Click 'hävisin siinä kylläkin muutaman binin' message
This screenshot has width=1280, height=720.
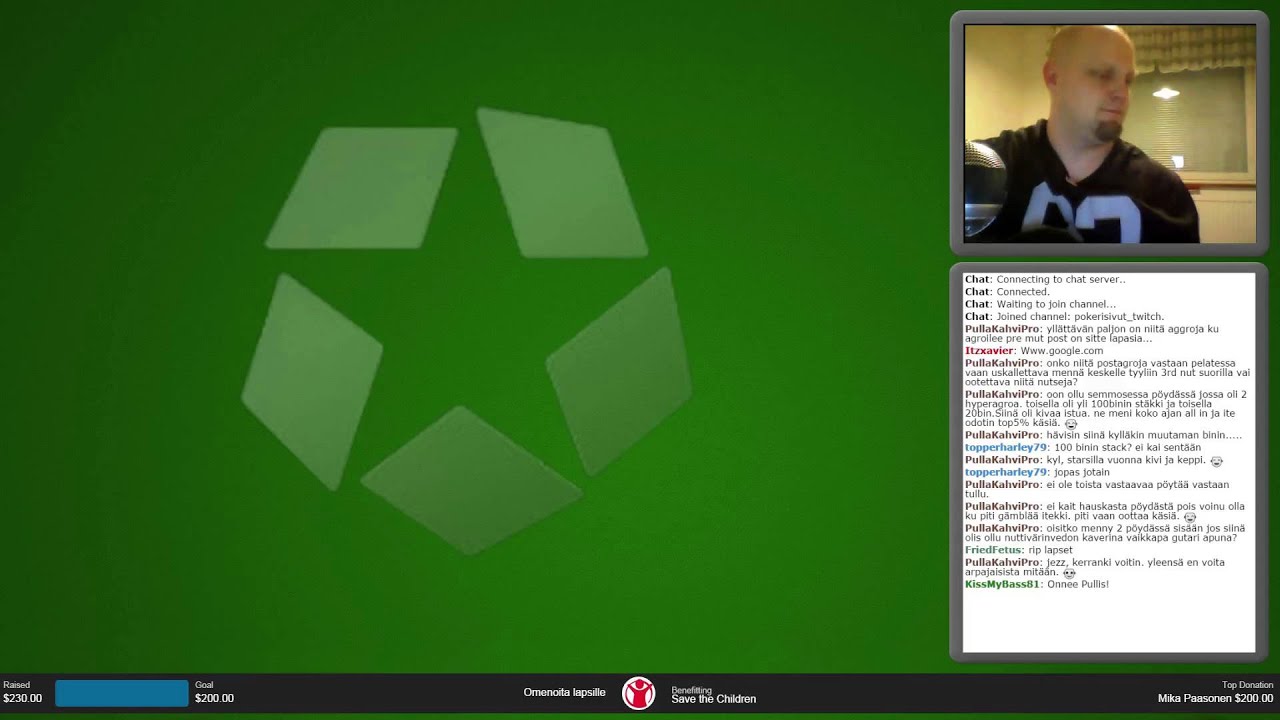(1143, 435)
